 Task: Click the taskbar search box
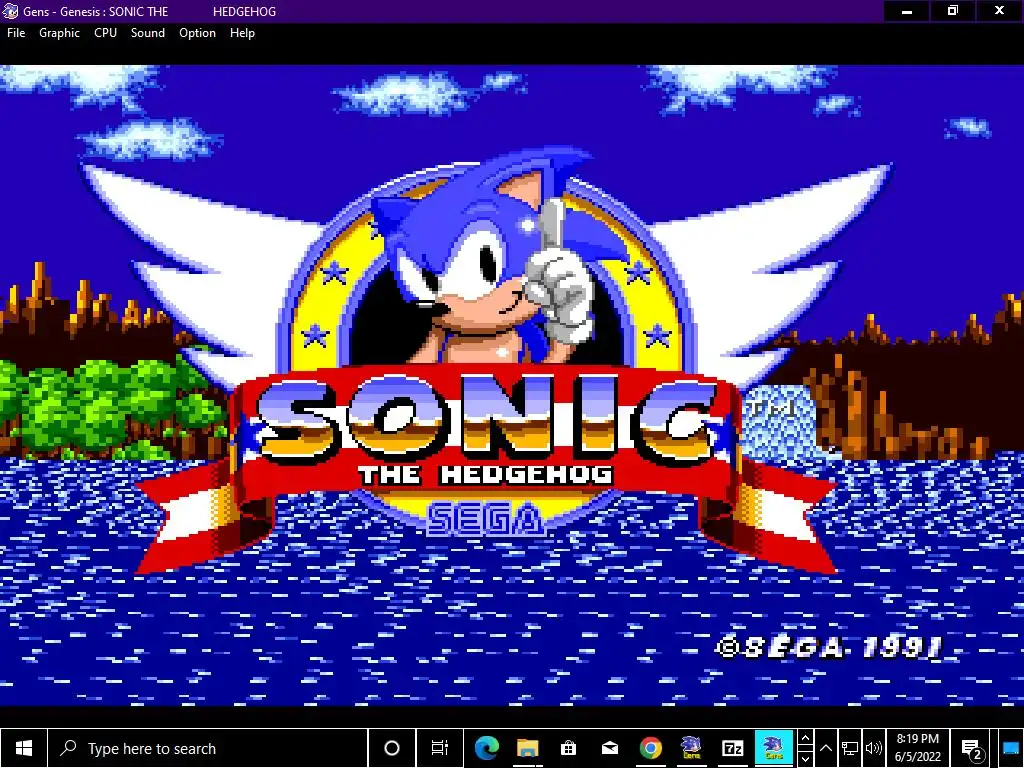(x=208, y=748)
